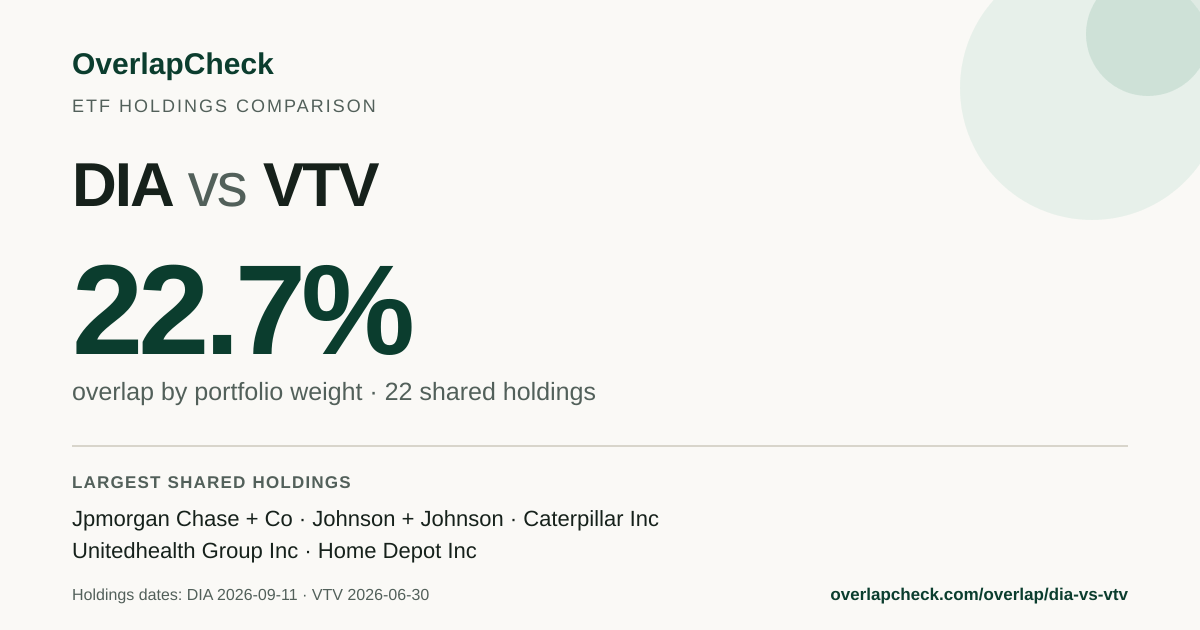Screen dimensions: 1200x630
Task: Click the DIA 2026-09-11 holdings date
Action: 242,595
